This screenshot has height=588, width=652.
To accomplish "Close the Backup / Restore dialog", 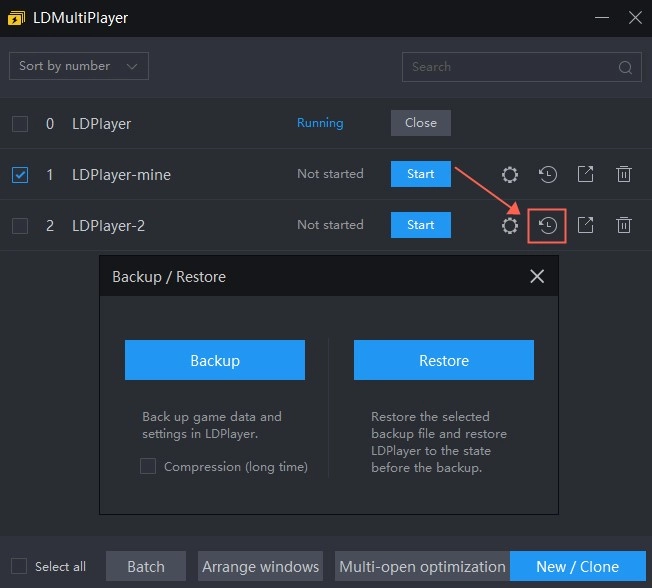I will (537, 276).
